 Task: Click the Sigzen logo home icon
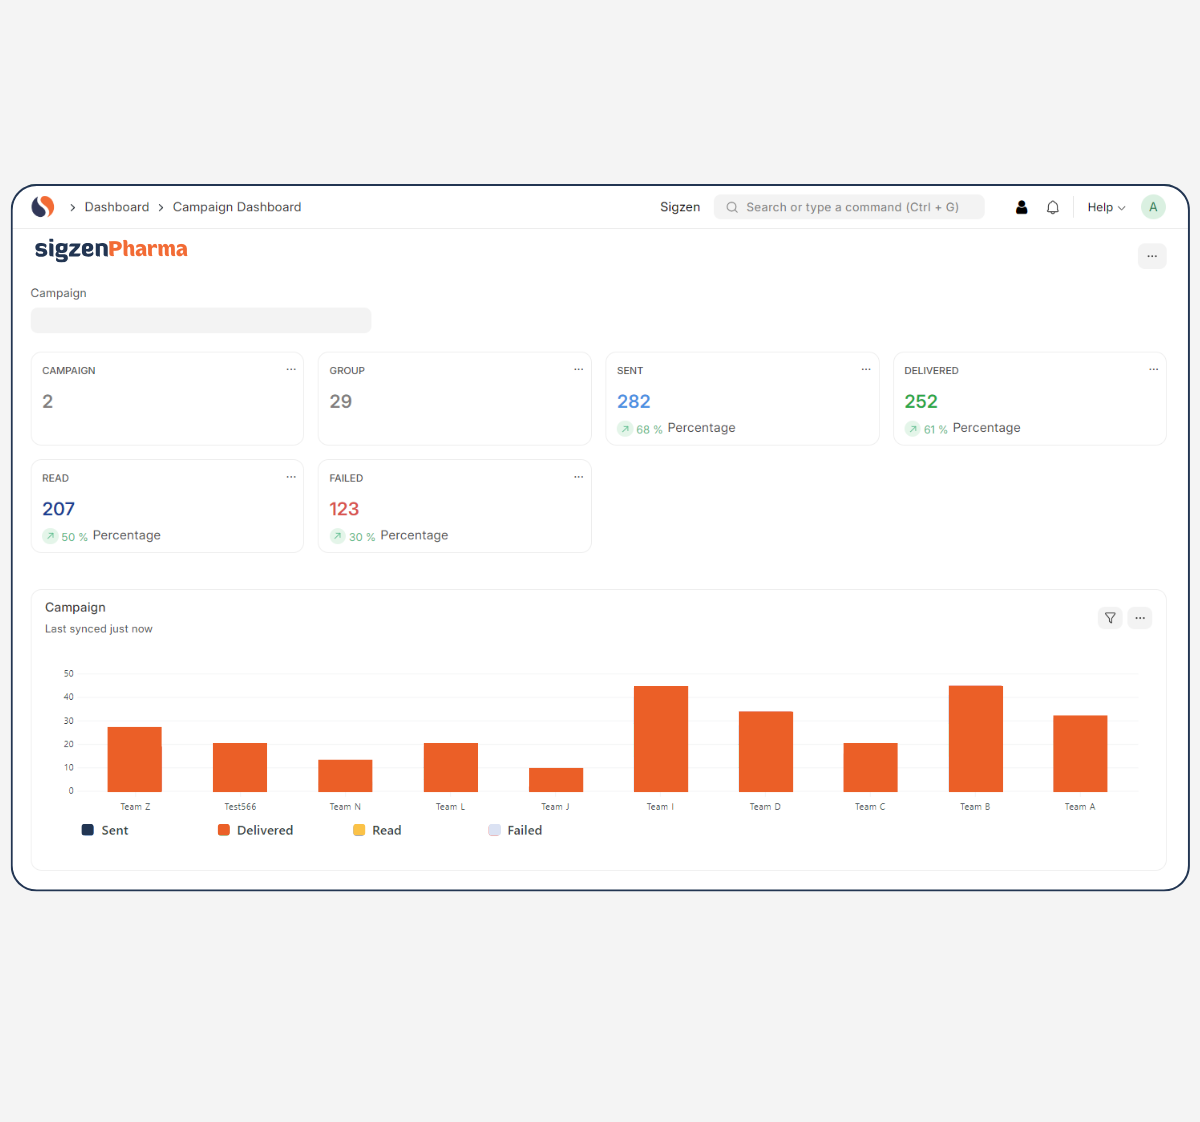coord(42,207)
